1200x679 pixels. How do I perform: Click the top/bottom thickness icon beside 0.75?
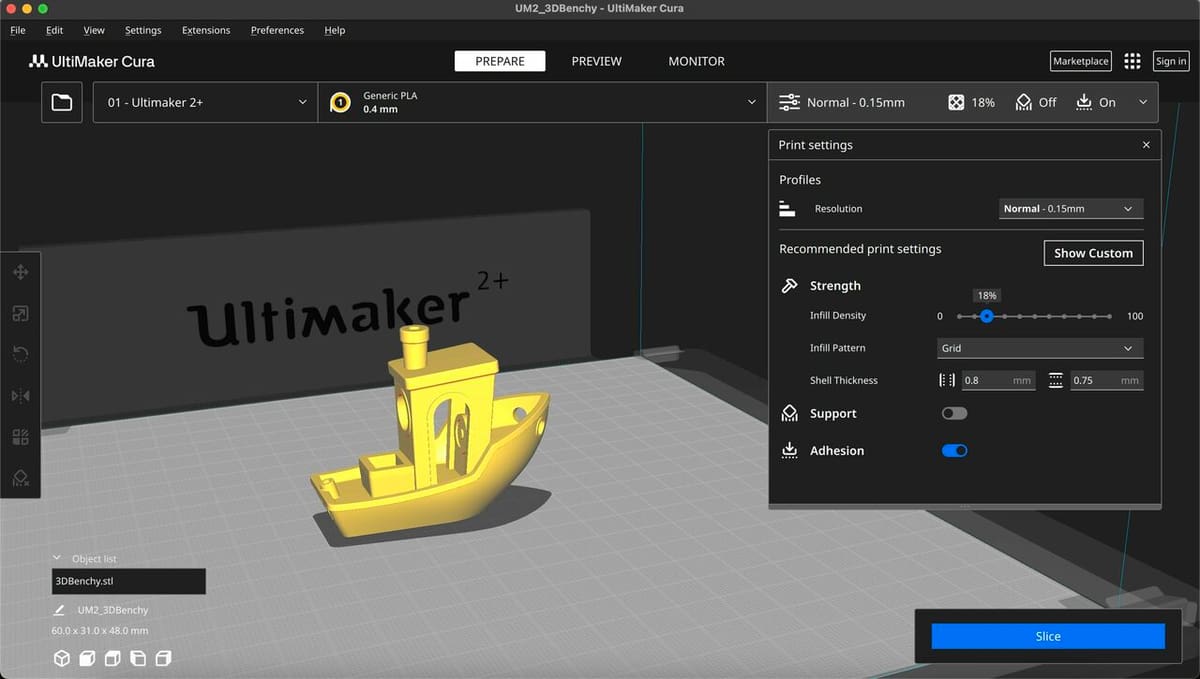pos(1056,380)
